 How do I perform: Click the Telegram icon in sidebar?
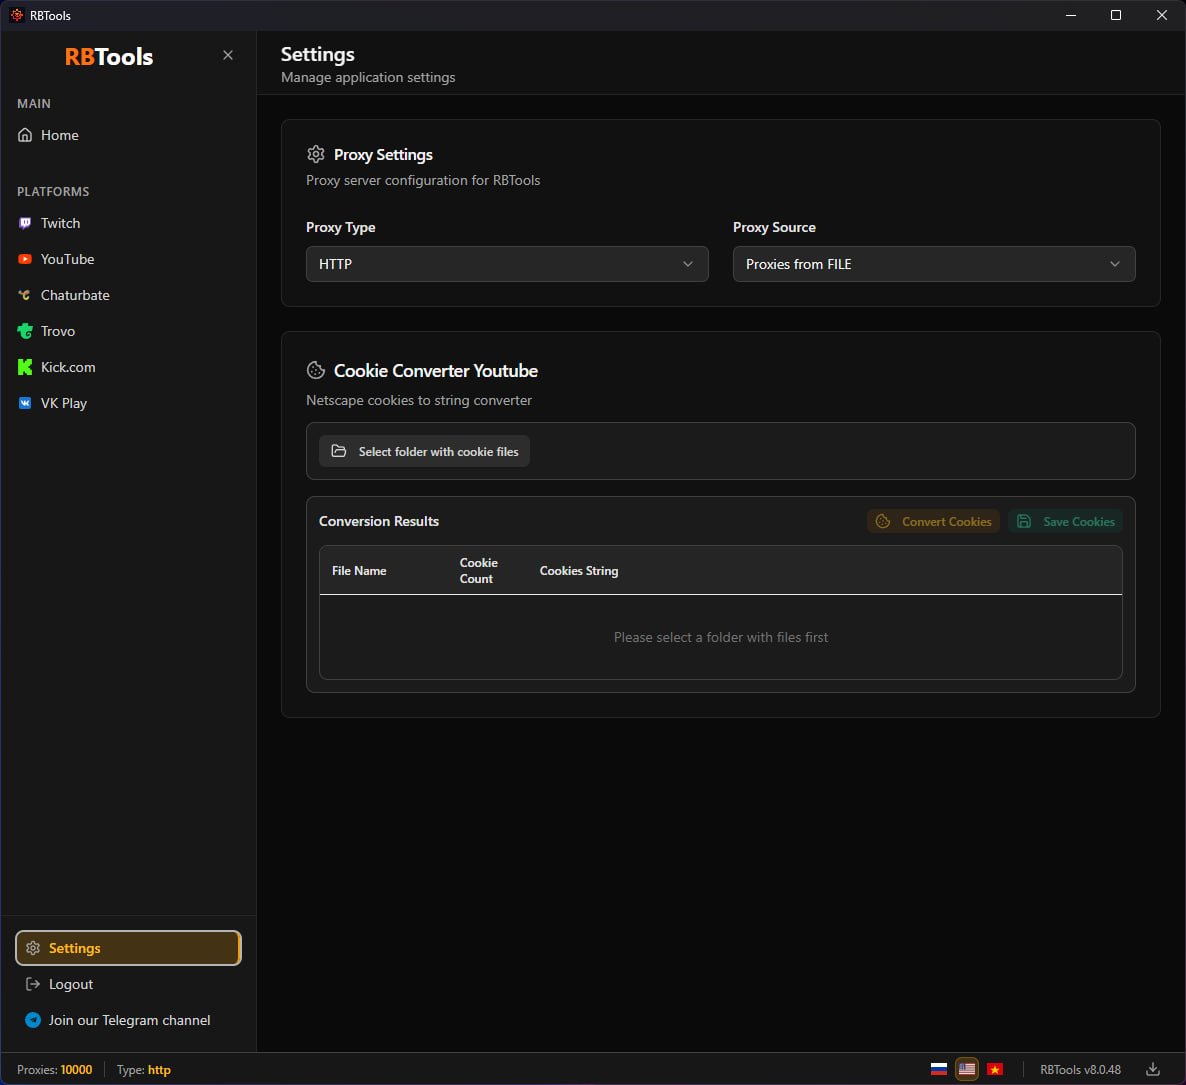(32, 1020)
